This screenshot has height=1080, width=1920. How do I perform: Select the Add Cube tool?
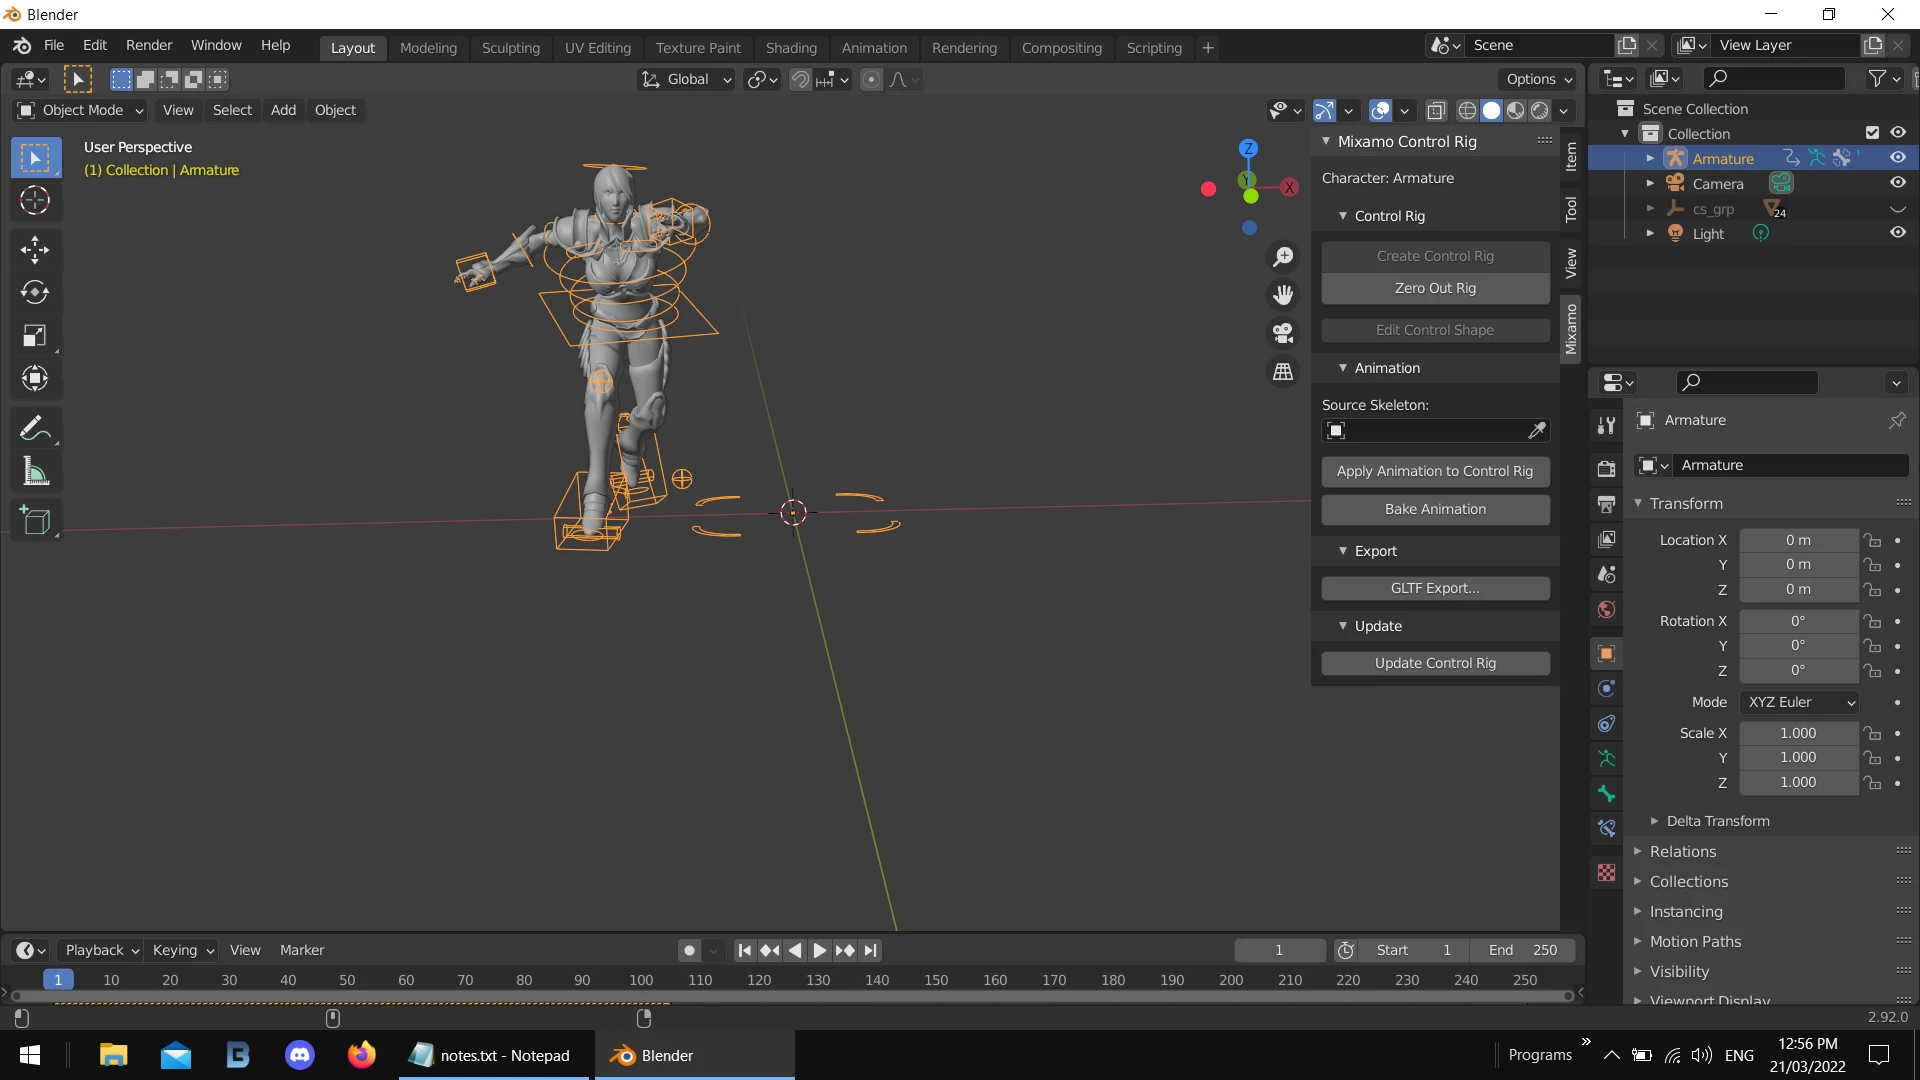(35, 520)
